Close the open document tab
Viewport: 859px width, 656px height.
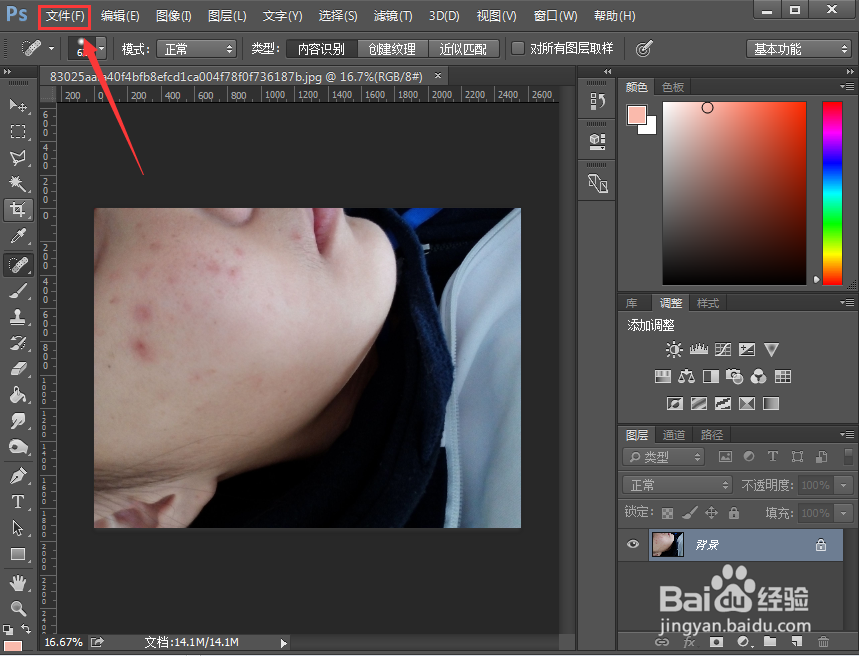point(438,76)
